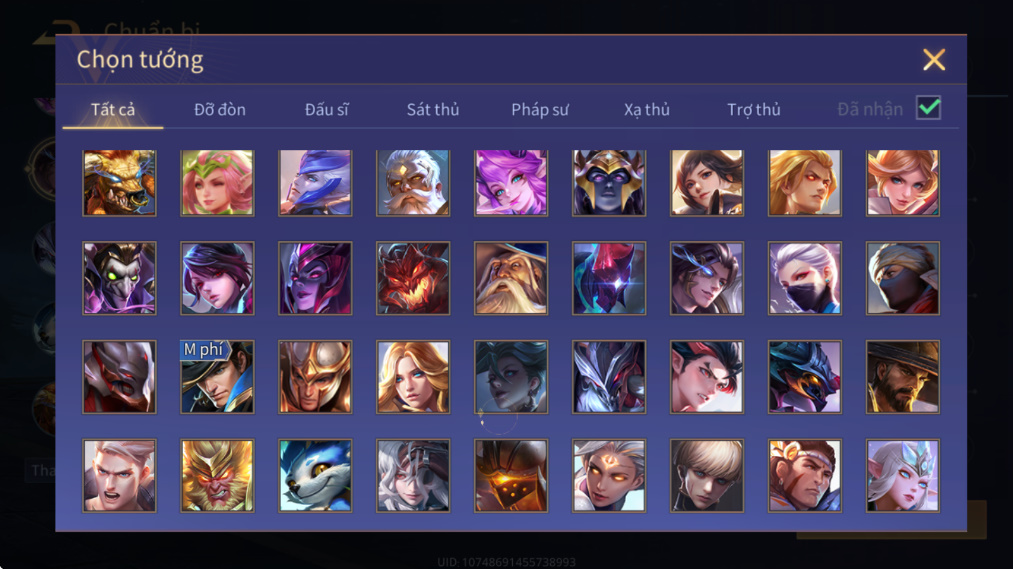Select the hero portrait labeled M phí

coord(217,377)
